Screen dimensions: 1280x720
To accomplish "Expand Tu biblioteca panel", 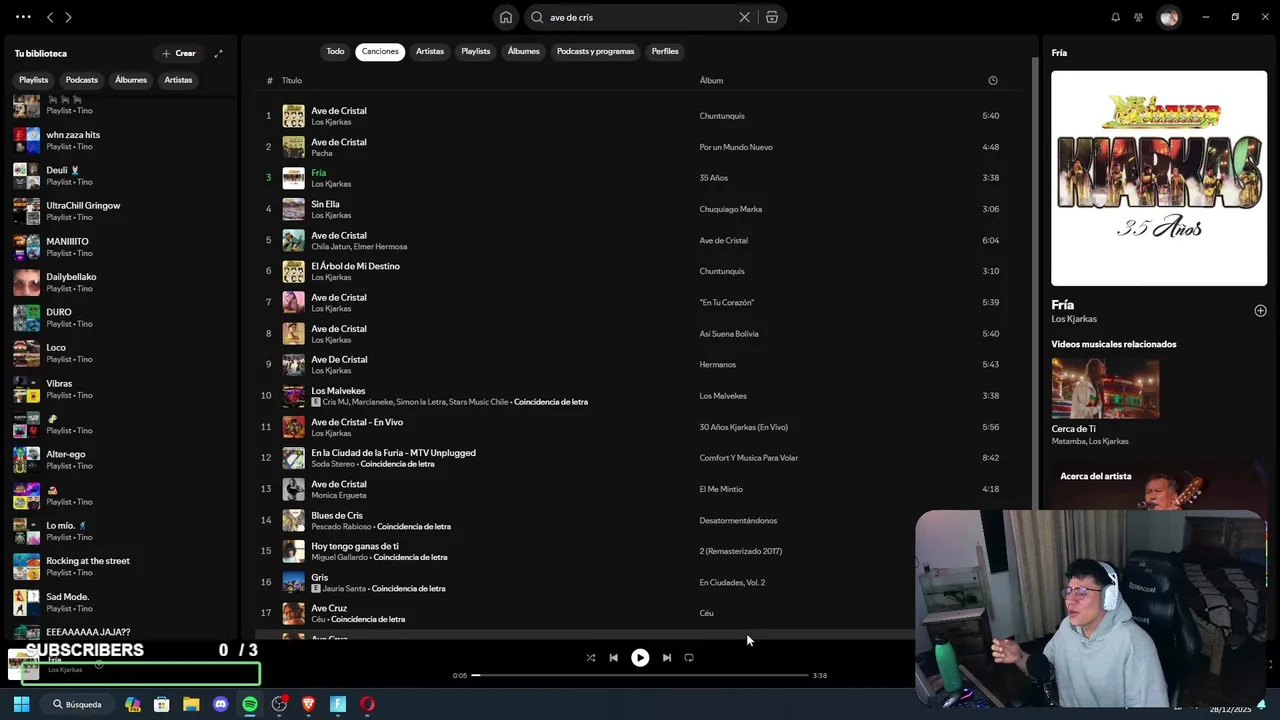I will 218,53.
